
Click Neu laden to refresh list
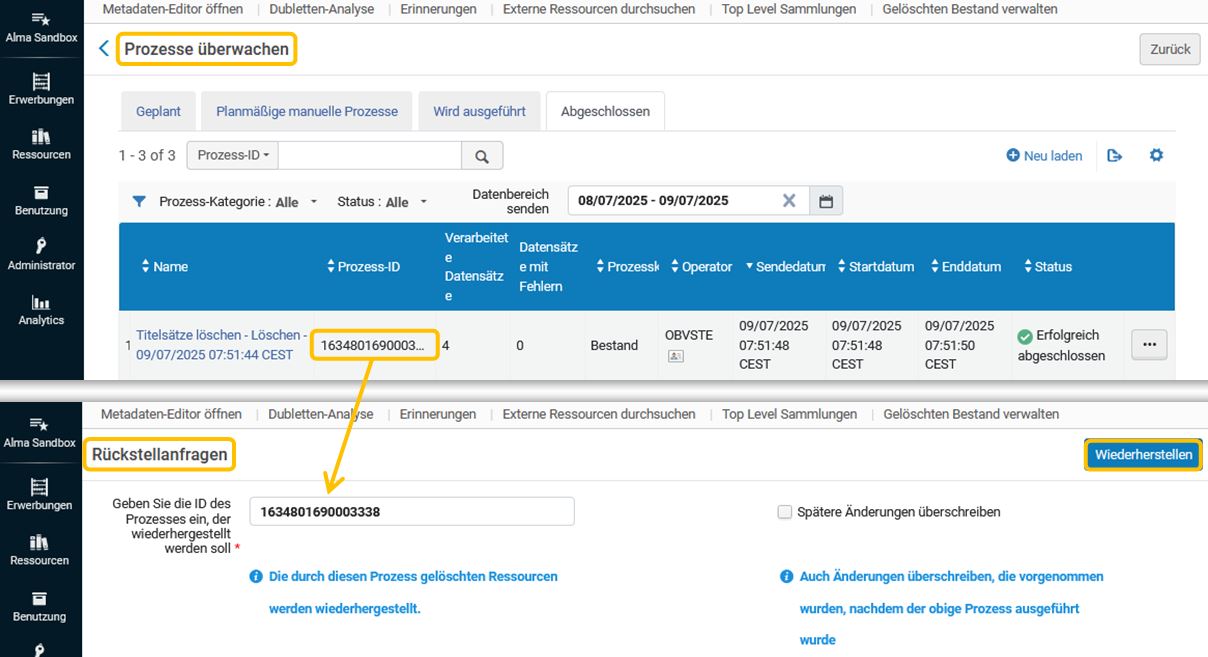click(1044, 156)
